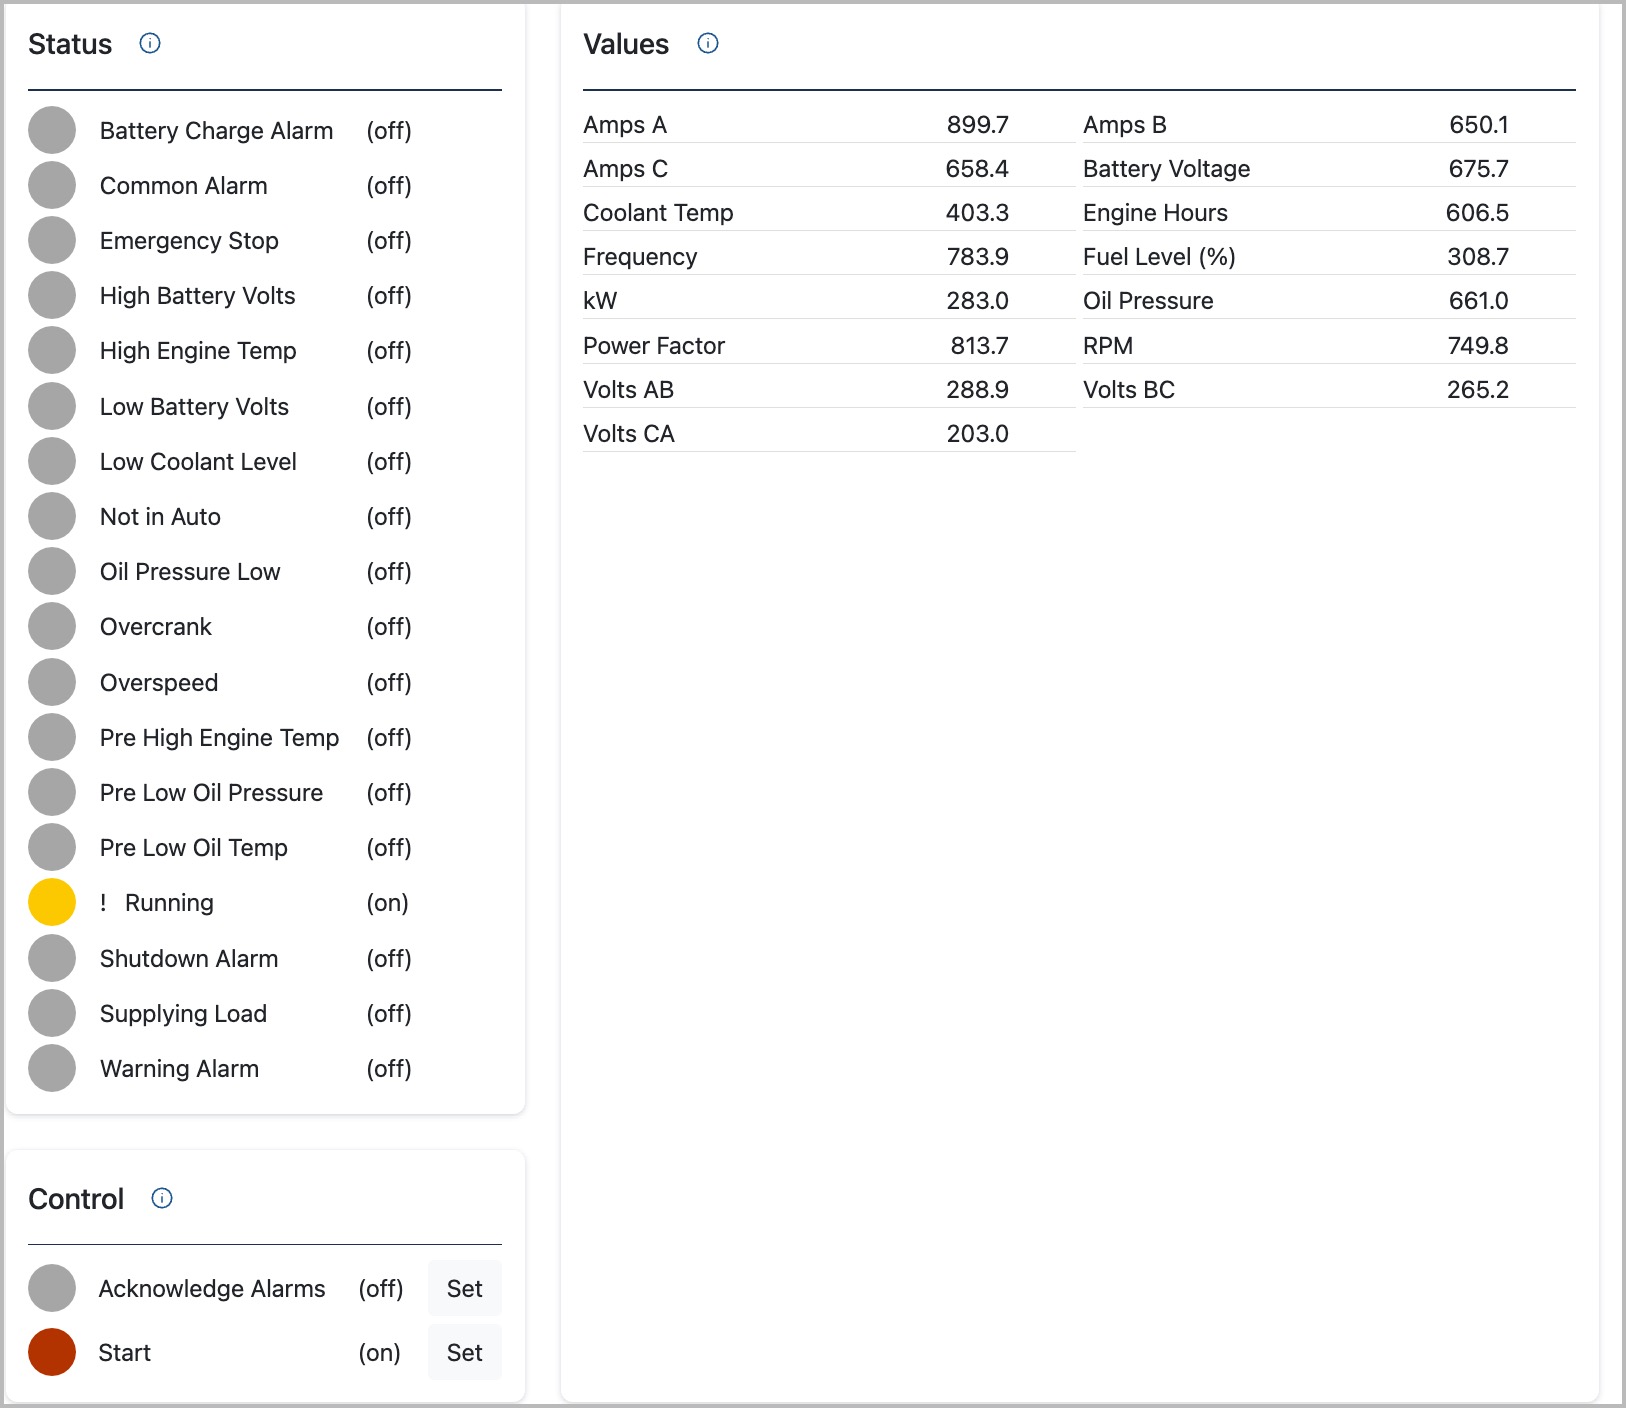Select the Power Factor value 813.7

coord(979,345)
